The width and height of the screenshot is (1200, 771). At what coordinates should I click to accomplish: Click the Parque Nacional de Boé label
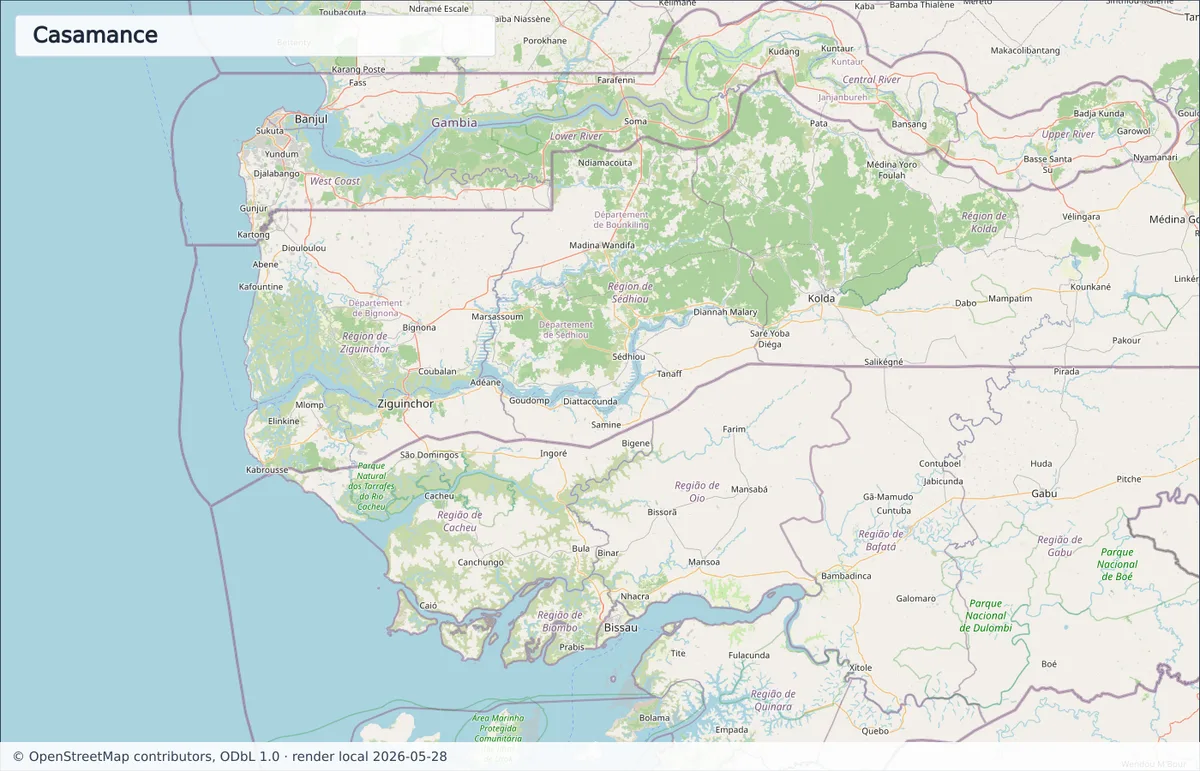1117,564
